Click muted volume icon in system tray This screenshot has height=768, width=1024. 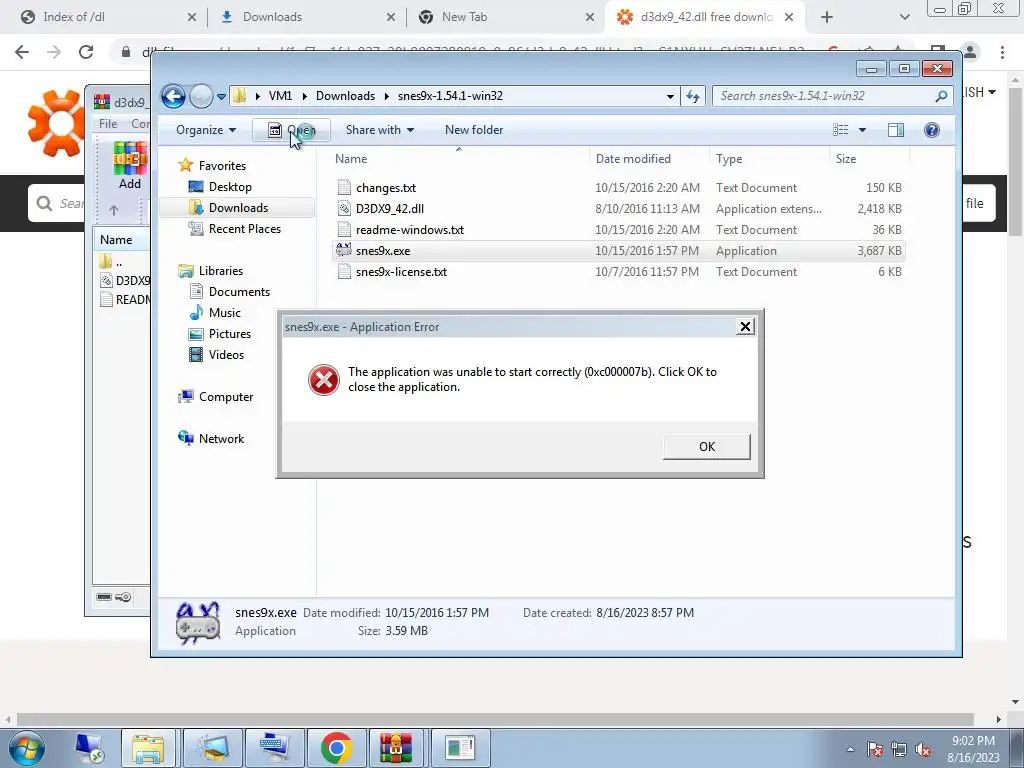(x=923, y=749)
